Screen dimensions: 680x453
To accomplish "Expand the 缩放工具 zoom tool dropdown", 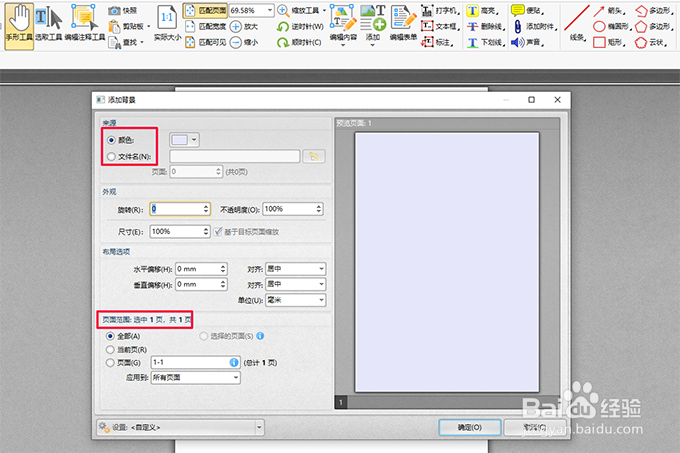I will pyautogui.click(x=324, y=10).
